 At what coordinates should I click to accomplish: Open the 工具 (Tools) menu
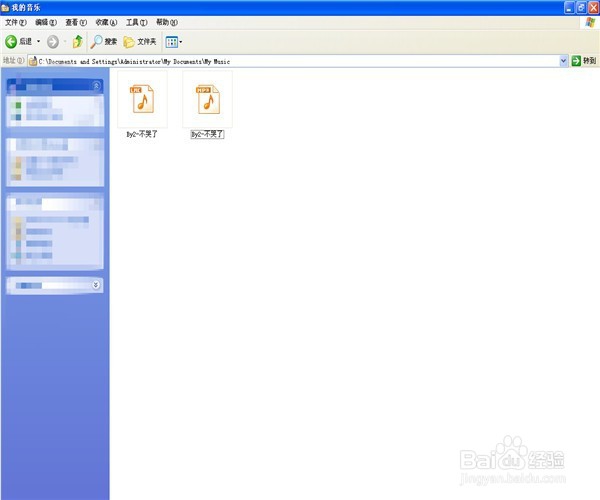(137, 23)
